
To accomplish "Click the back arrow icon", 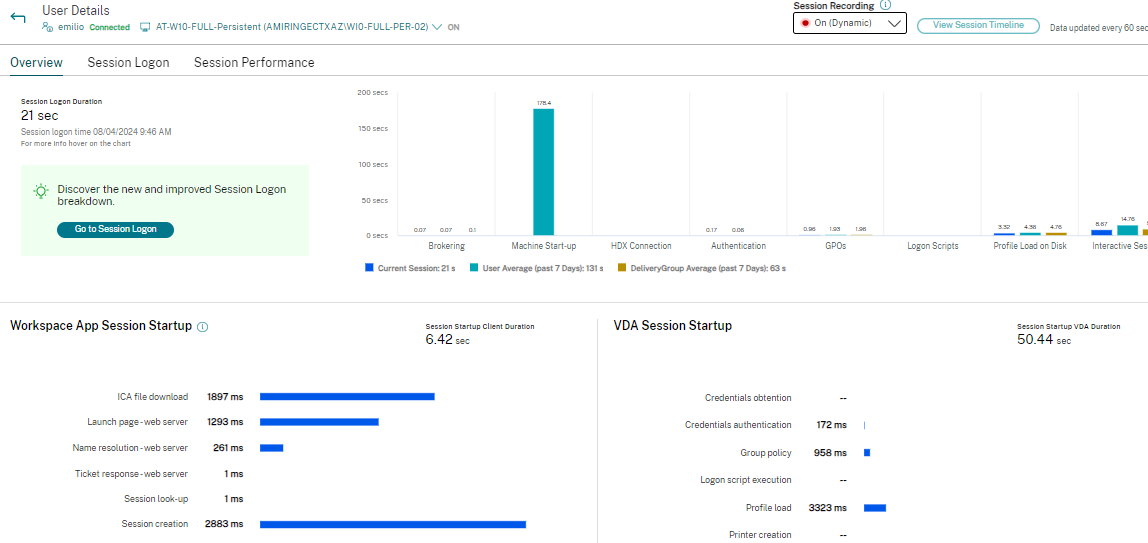I will coord(18,17).
